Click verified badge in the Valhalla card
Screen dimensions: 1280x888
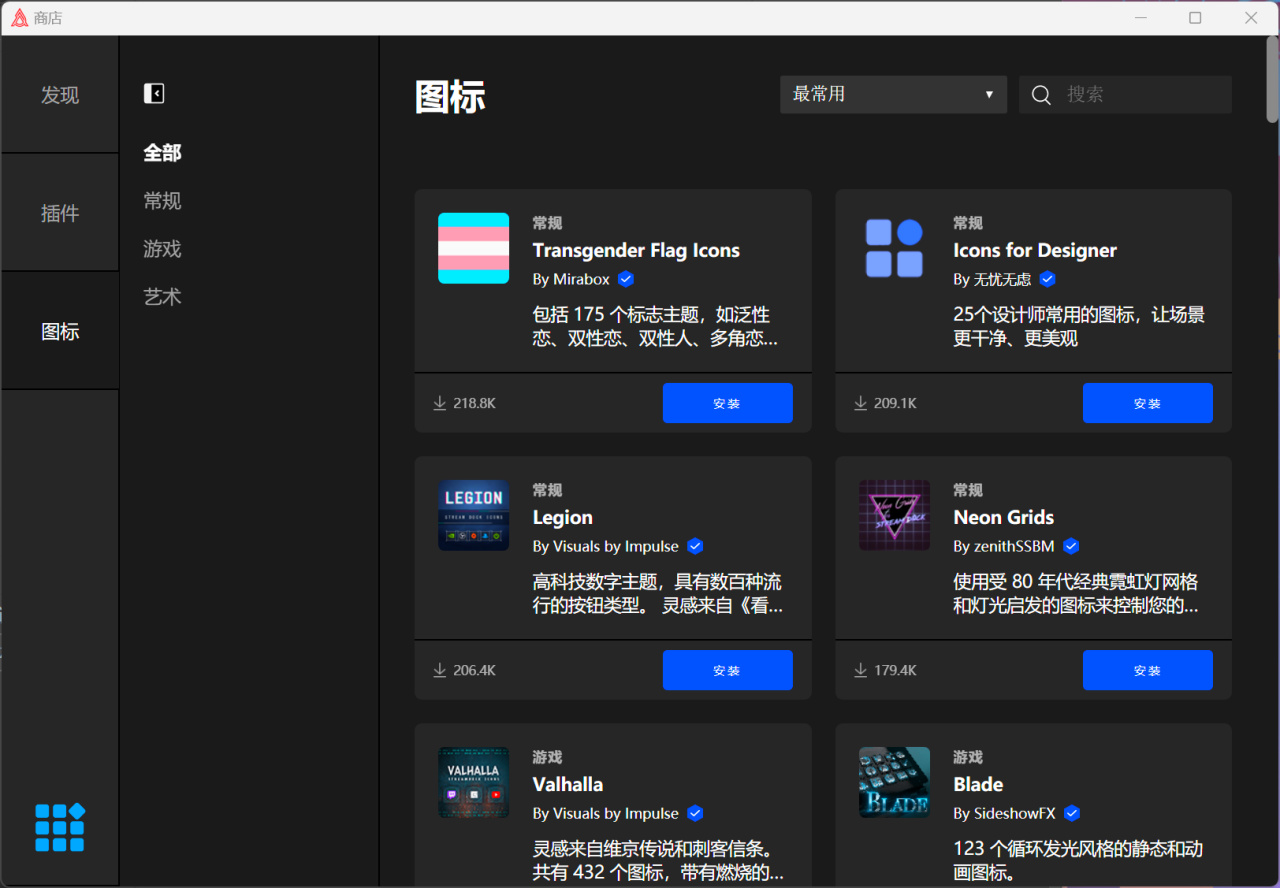click(x=695, y=813)
